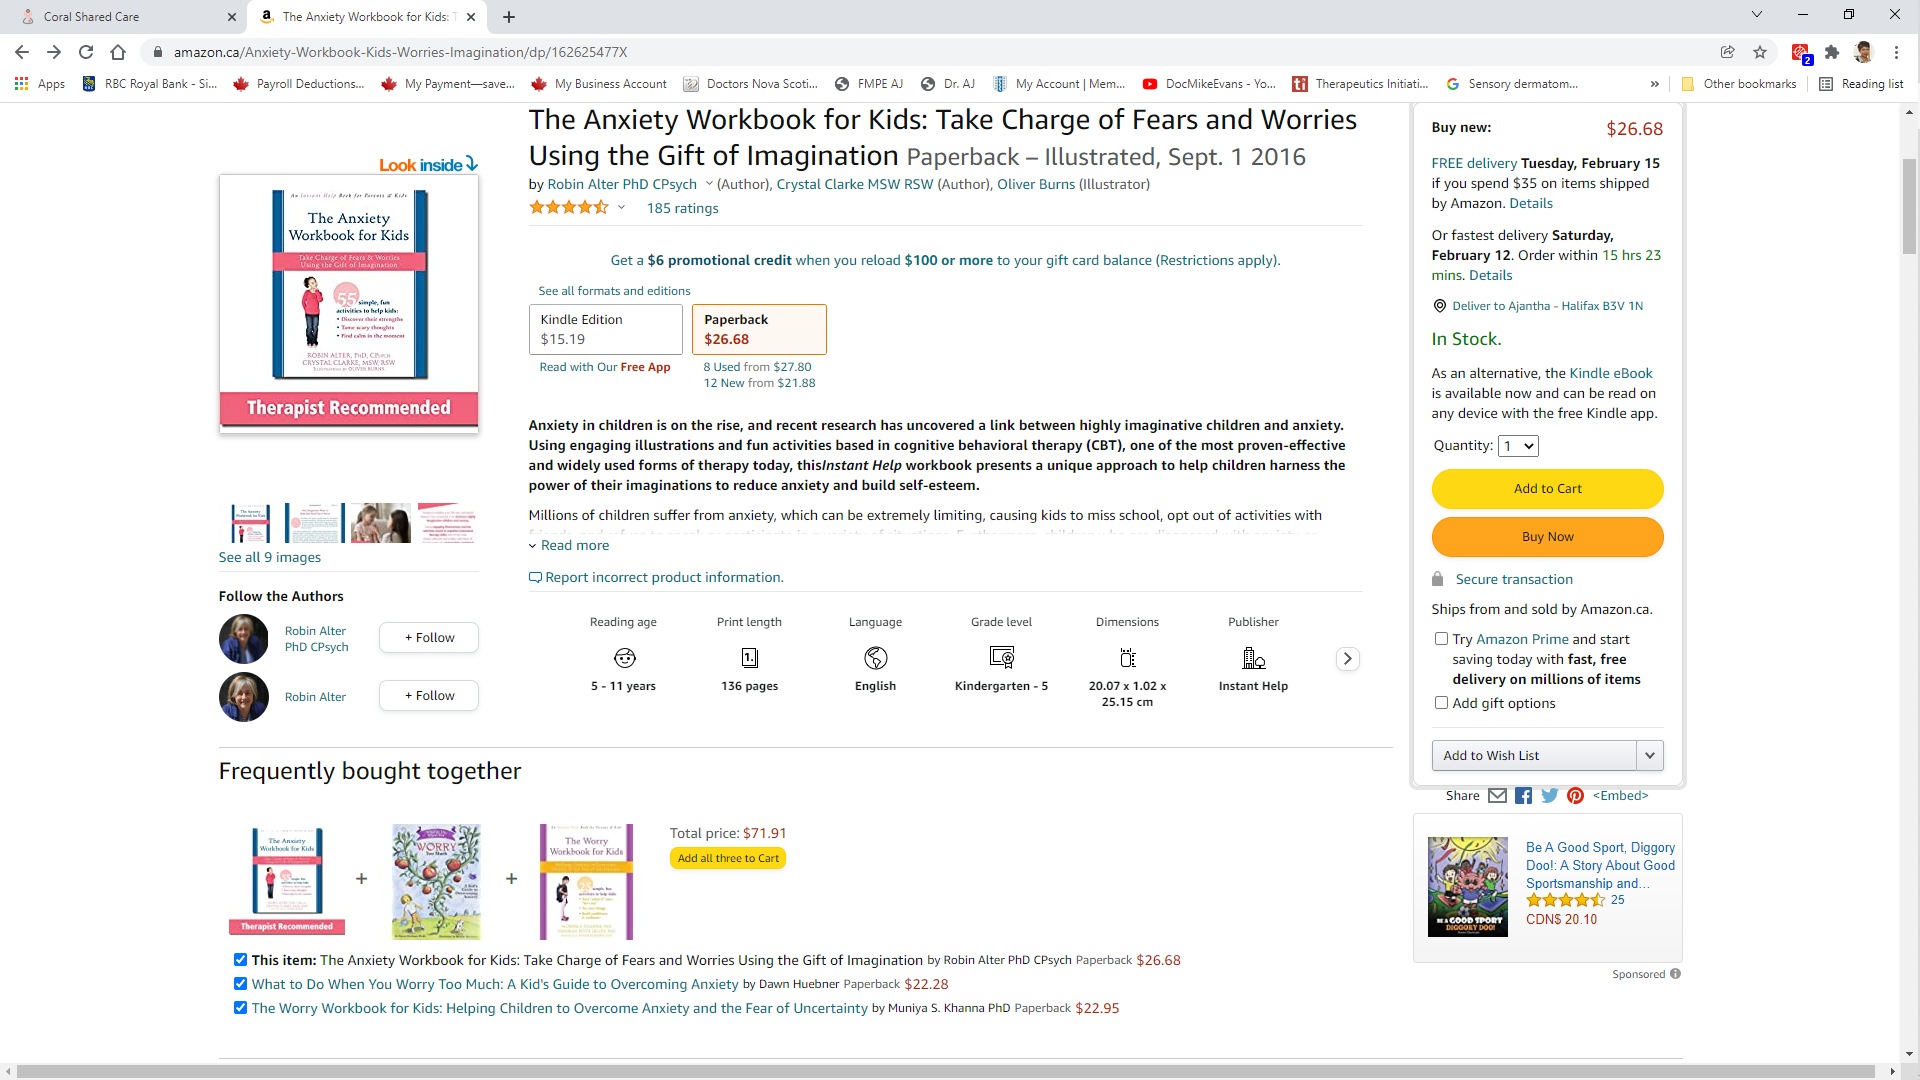Switch to the Coral Shared Care tab
Image resolution: width=1920 pixels, height=1080 pixels.
[120, 17]
